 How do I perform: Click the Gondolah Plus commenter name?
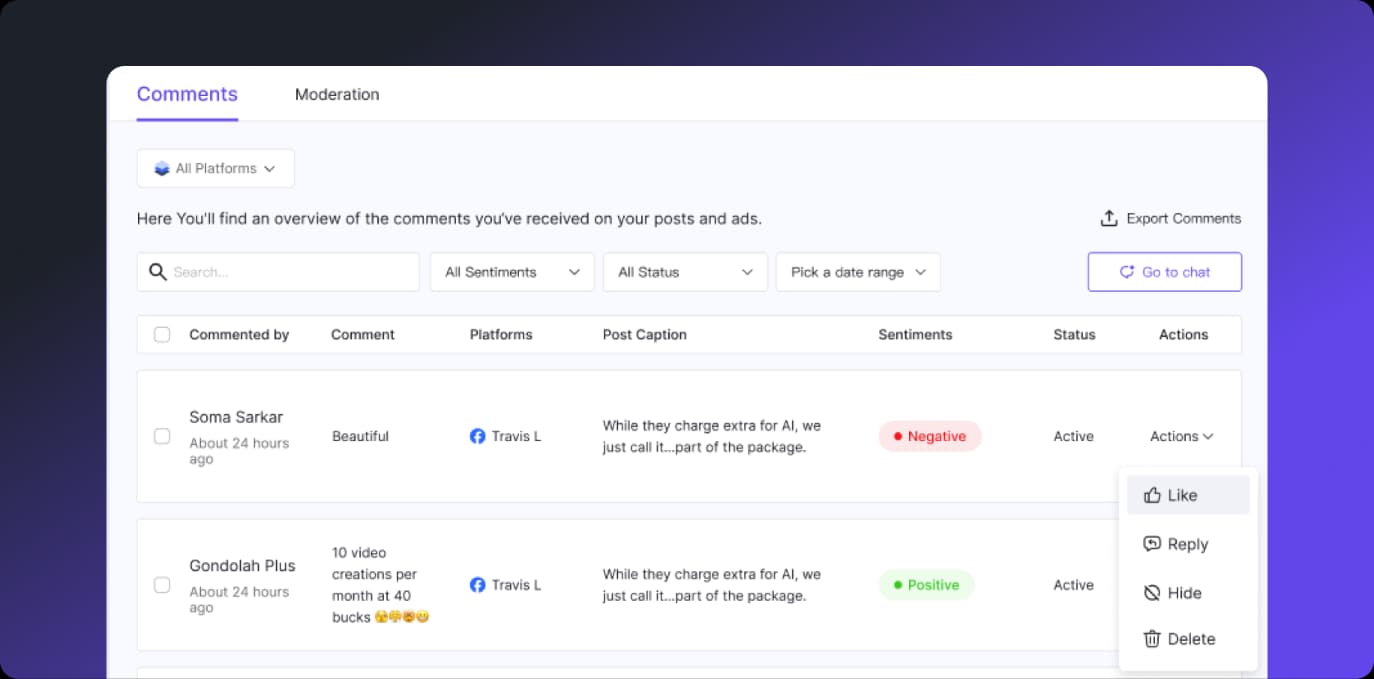[x=243, y=566]
